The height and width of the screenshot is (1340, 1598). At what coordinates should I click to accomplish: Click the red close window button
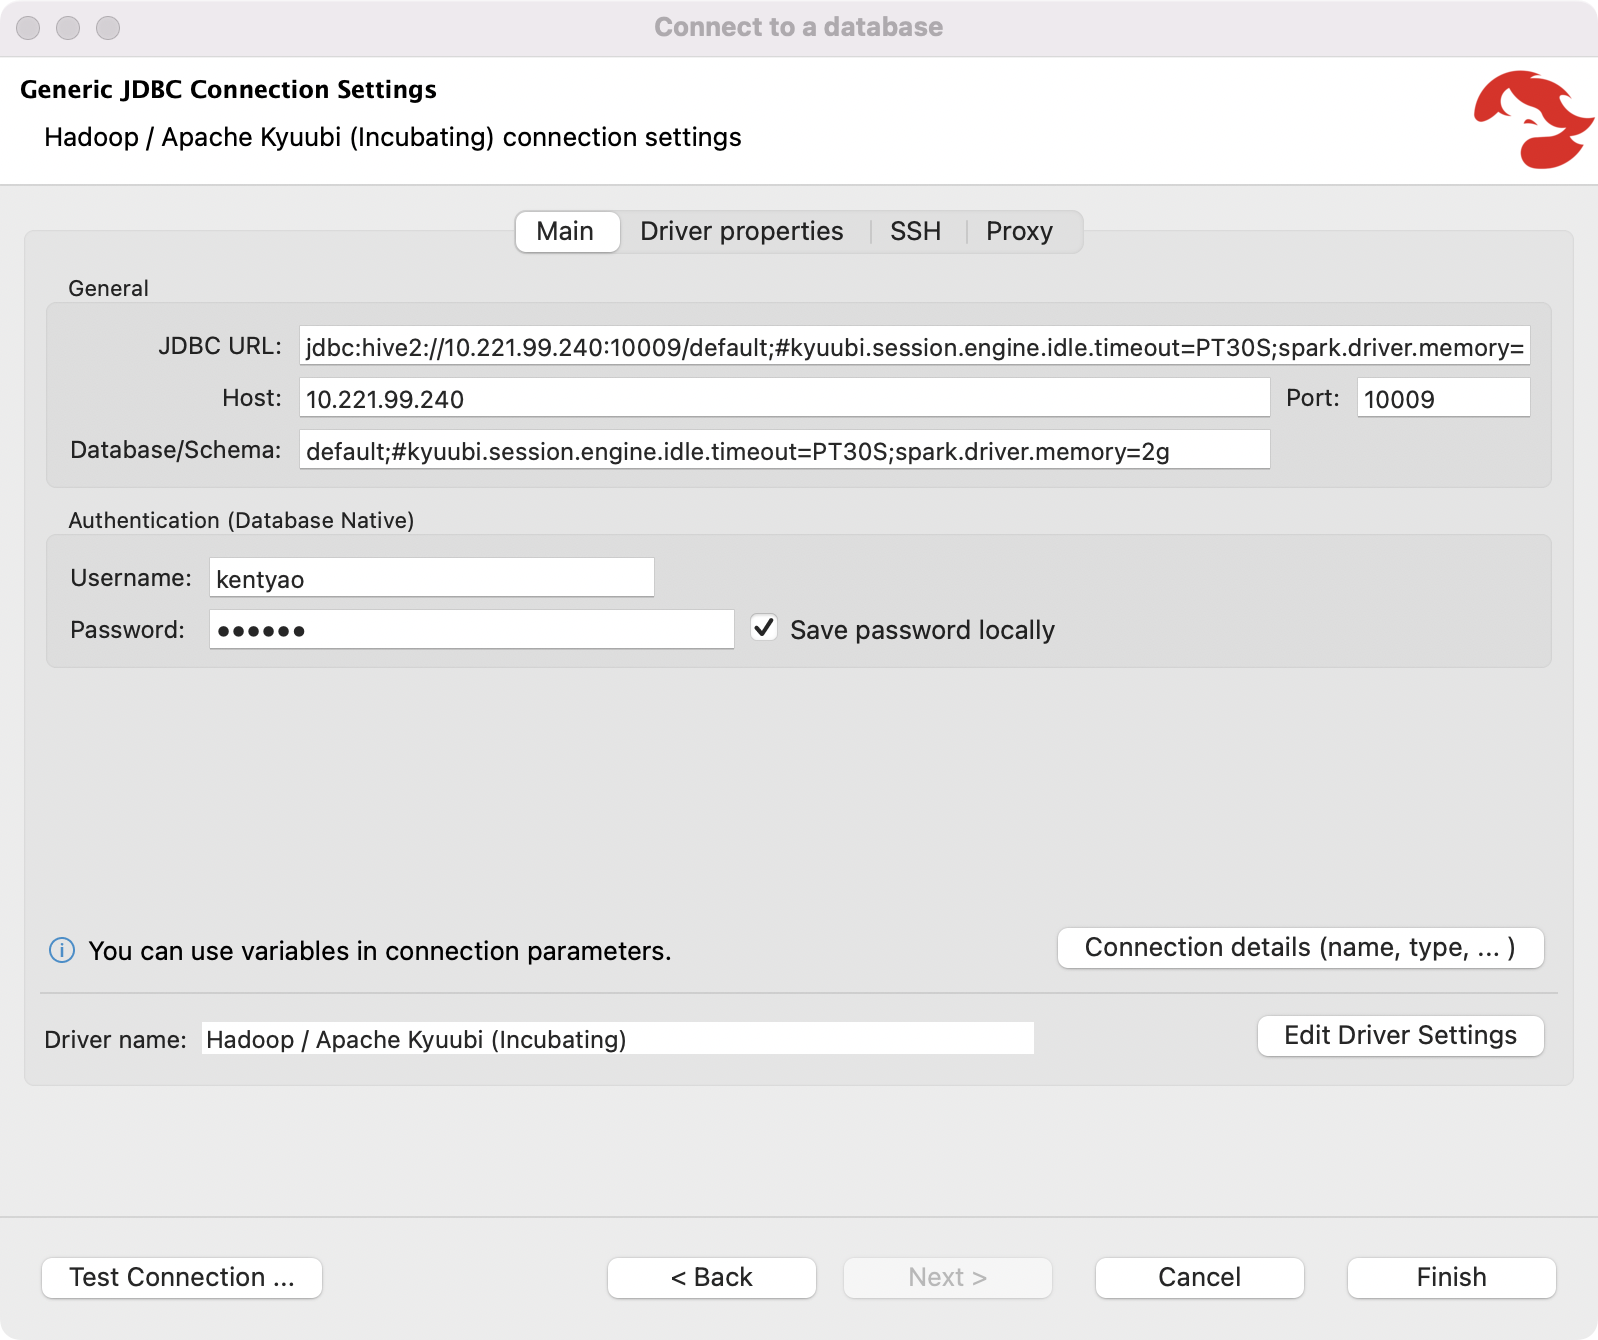(x=28, y=27)
